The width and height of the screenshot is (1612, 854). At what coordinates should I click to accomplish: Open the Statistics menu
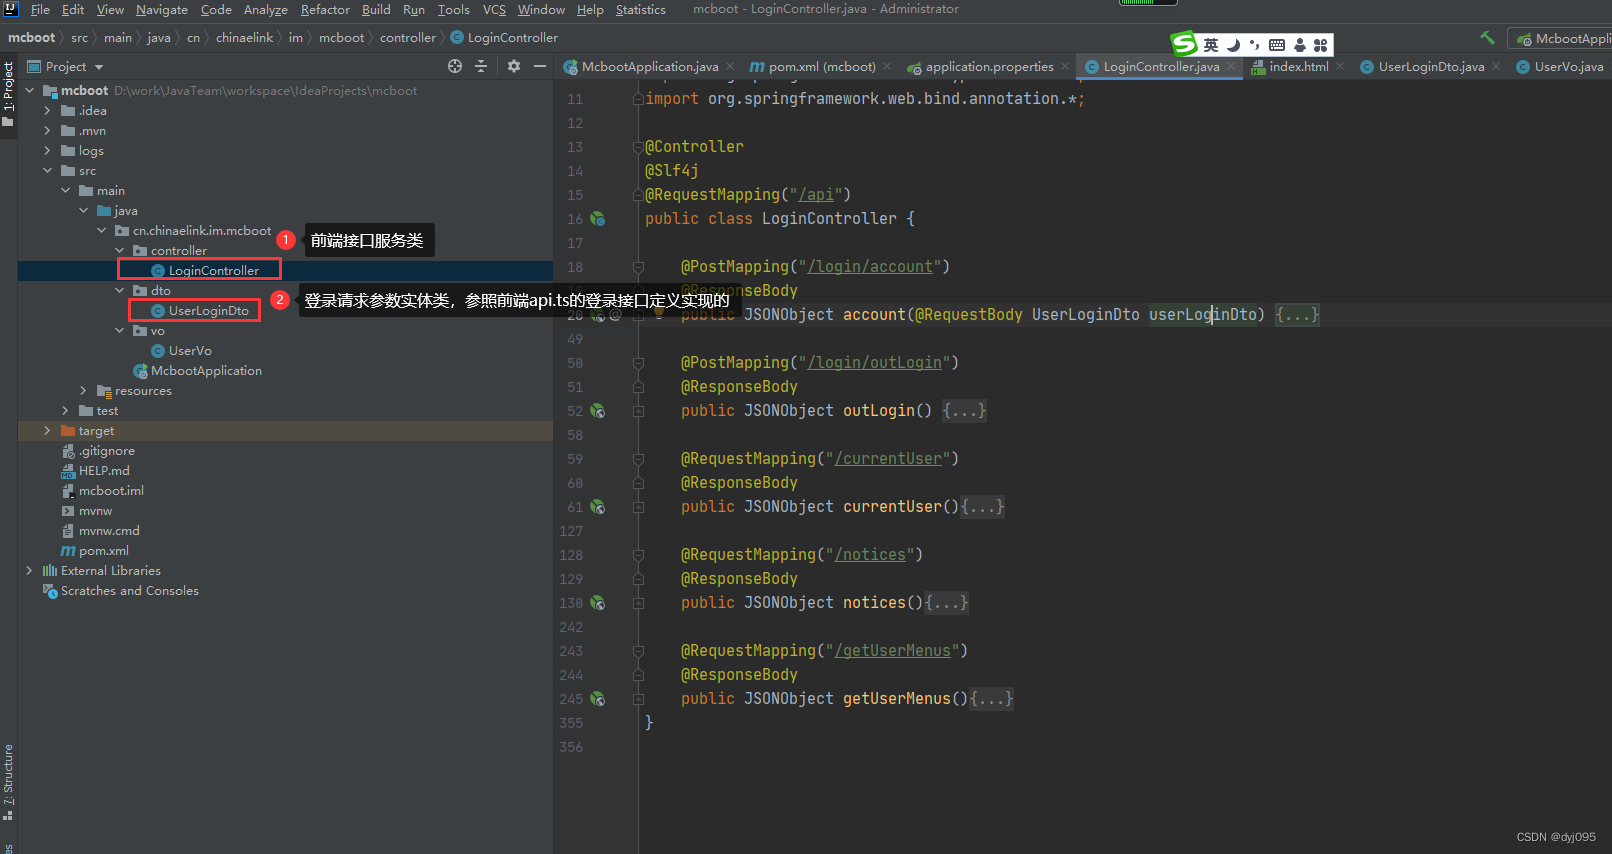(640, 9)
